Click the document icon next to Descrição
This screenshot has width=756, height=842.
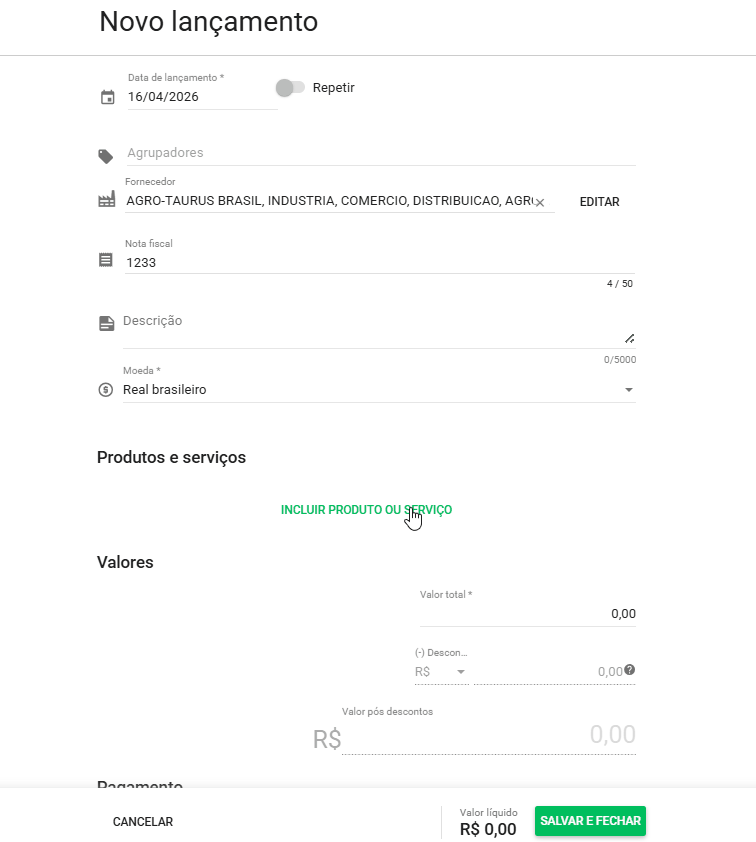106,320
